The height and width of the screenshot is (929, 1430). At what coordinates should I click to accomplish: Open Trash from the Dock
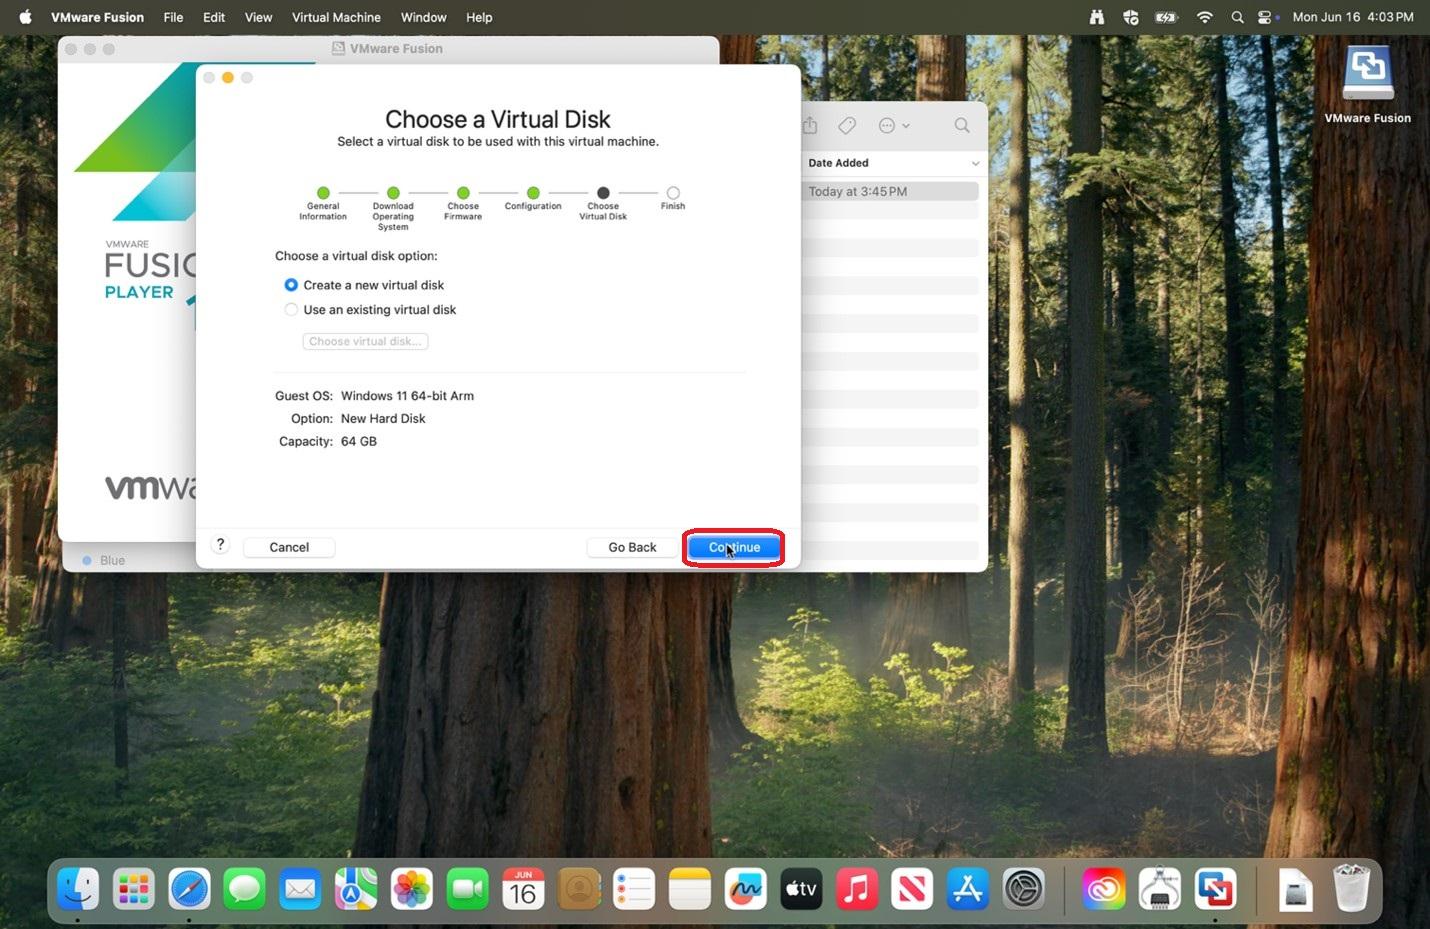[x=1351, y=888]
